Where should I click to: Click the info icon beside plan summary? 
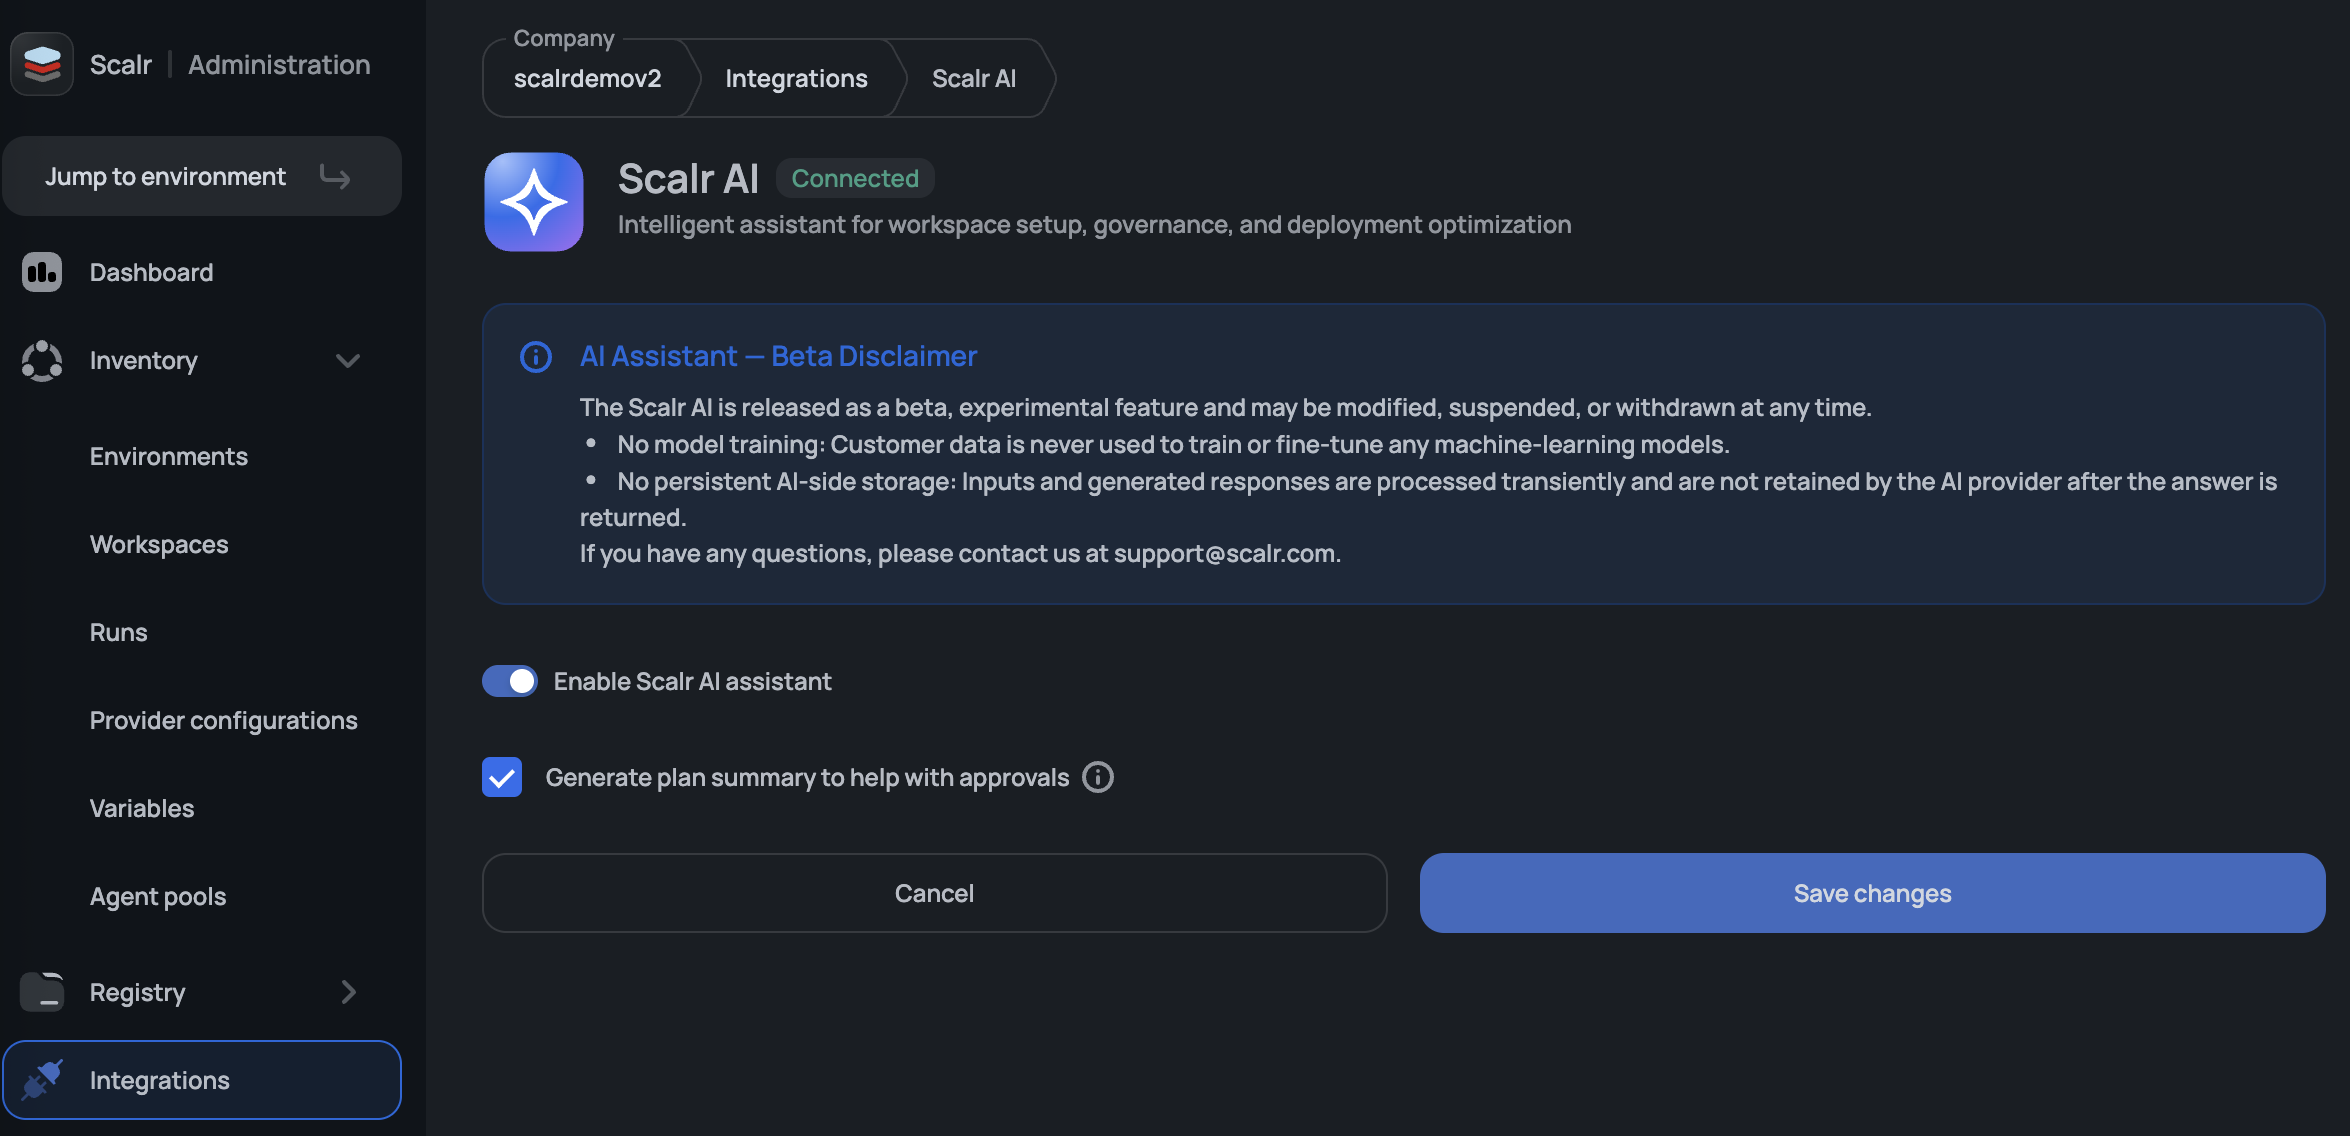1098,777
